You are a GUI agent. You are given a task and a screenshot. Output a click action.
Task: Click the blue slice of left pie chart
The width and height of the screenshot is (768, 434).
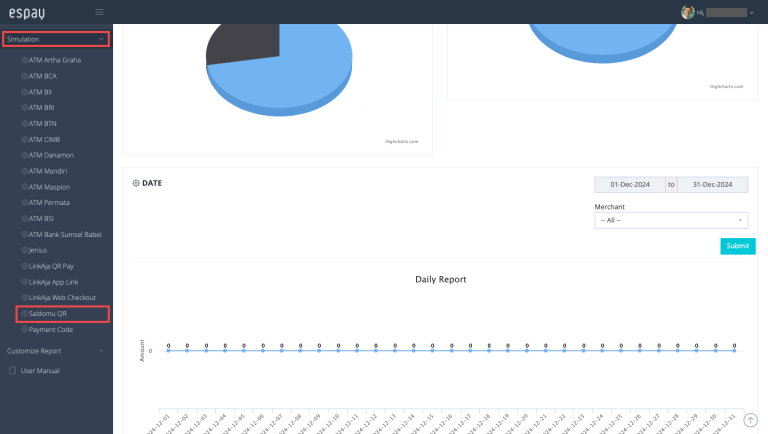click(x=294, y=78)
